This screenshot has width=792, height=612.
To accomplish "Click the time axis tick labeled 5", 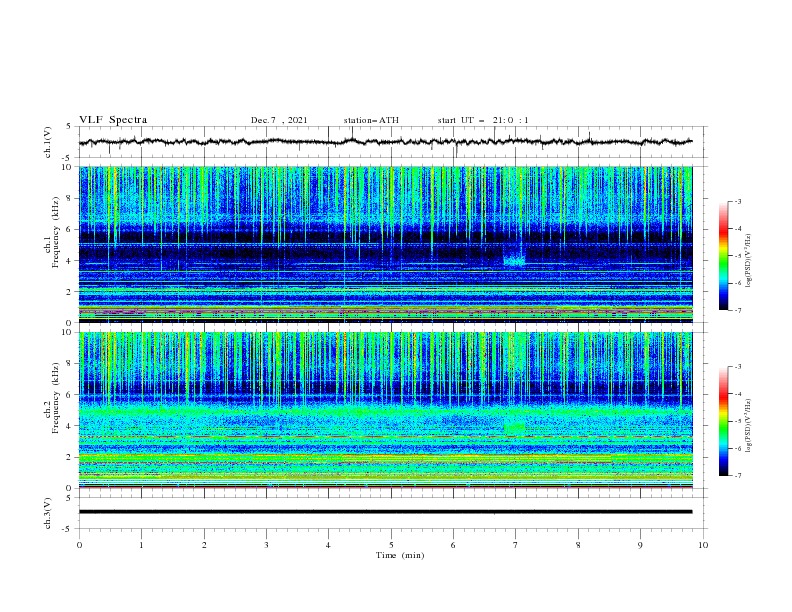I will tap(391, 545).
